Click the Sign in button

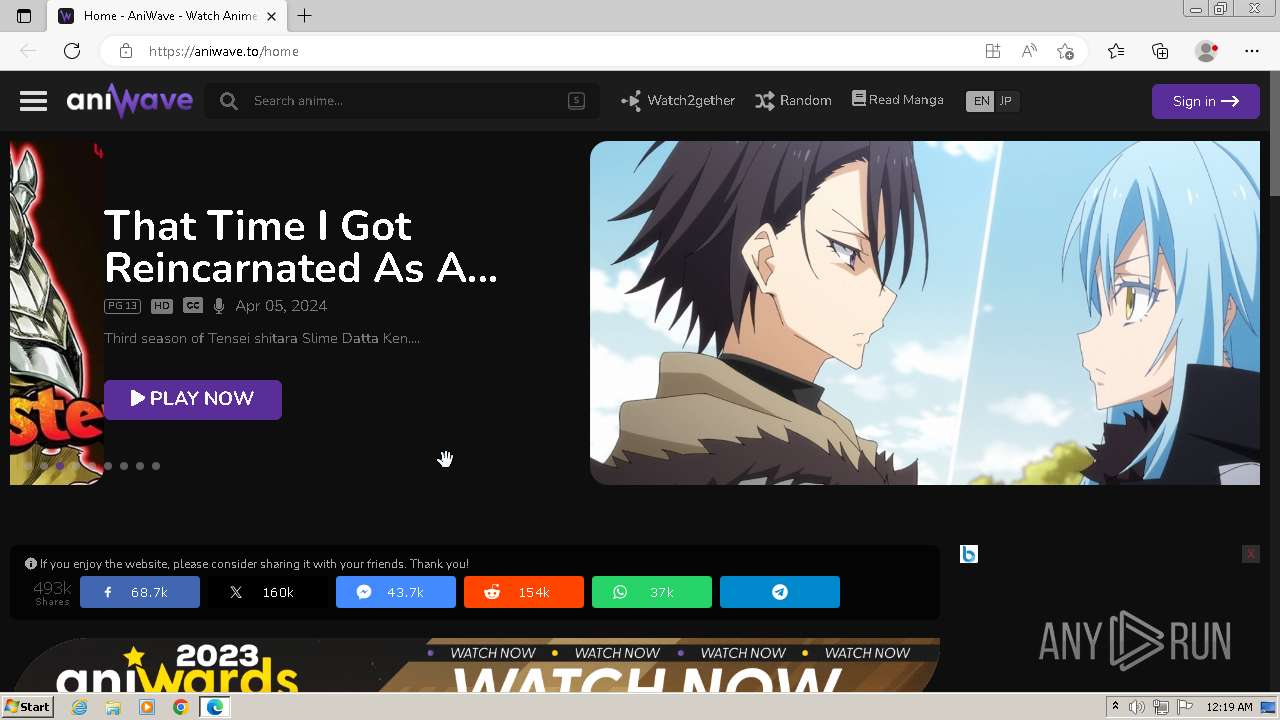click(x=1205, y=101)
